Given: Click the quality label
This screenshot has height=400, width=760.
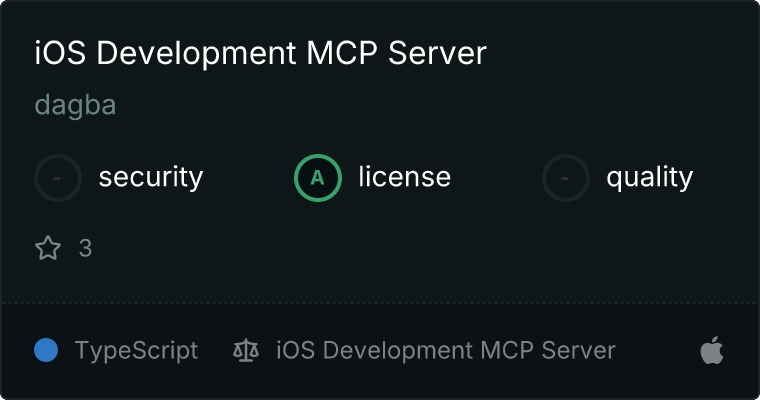Looking at the screenshot, I should [649, 178].
